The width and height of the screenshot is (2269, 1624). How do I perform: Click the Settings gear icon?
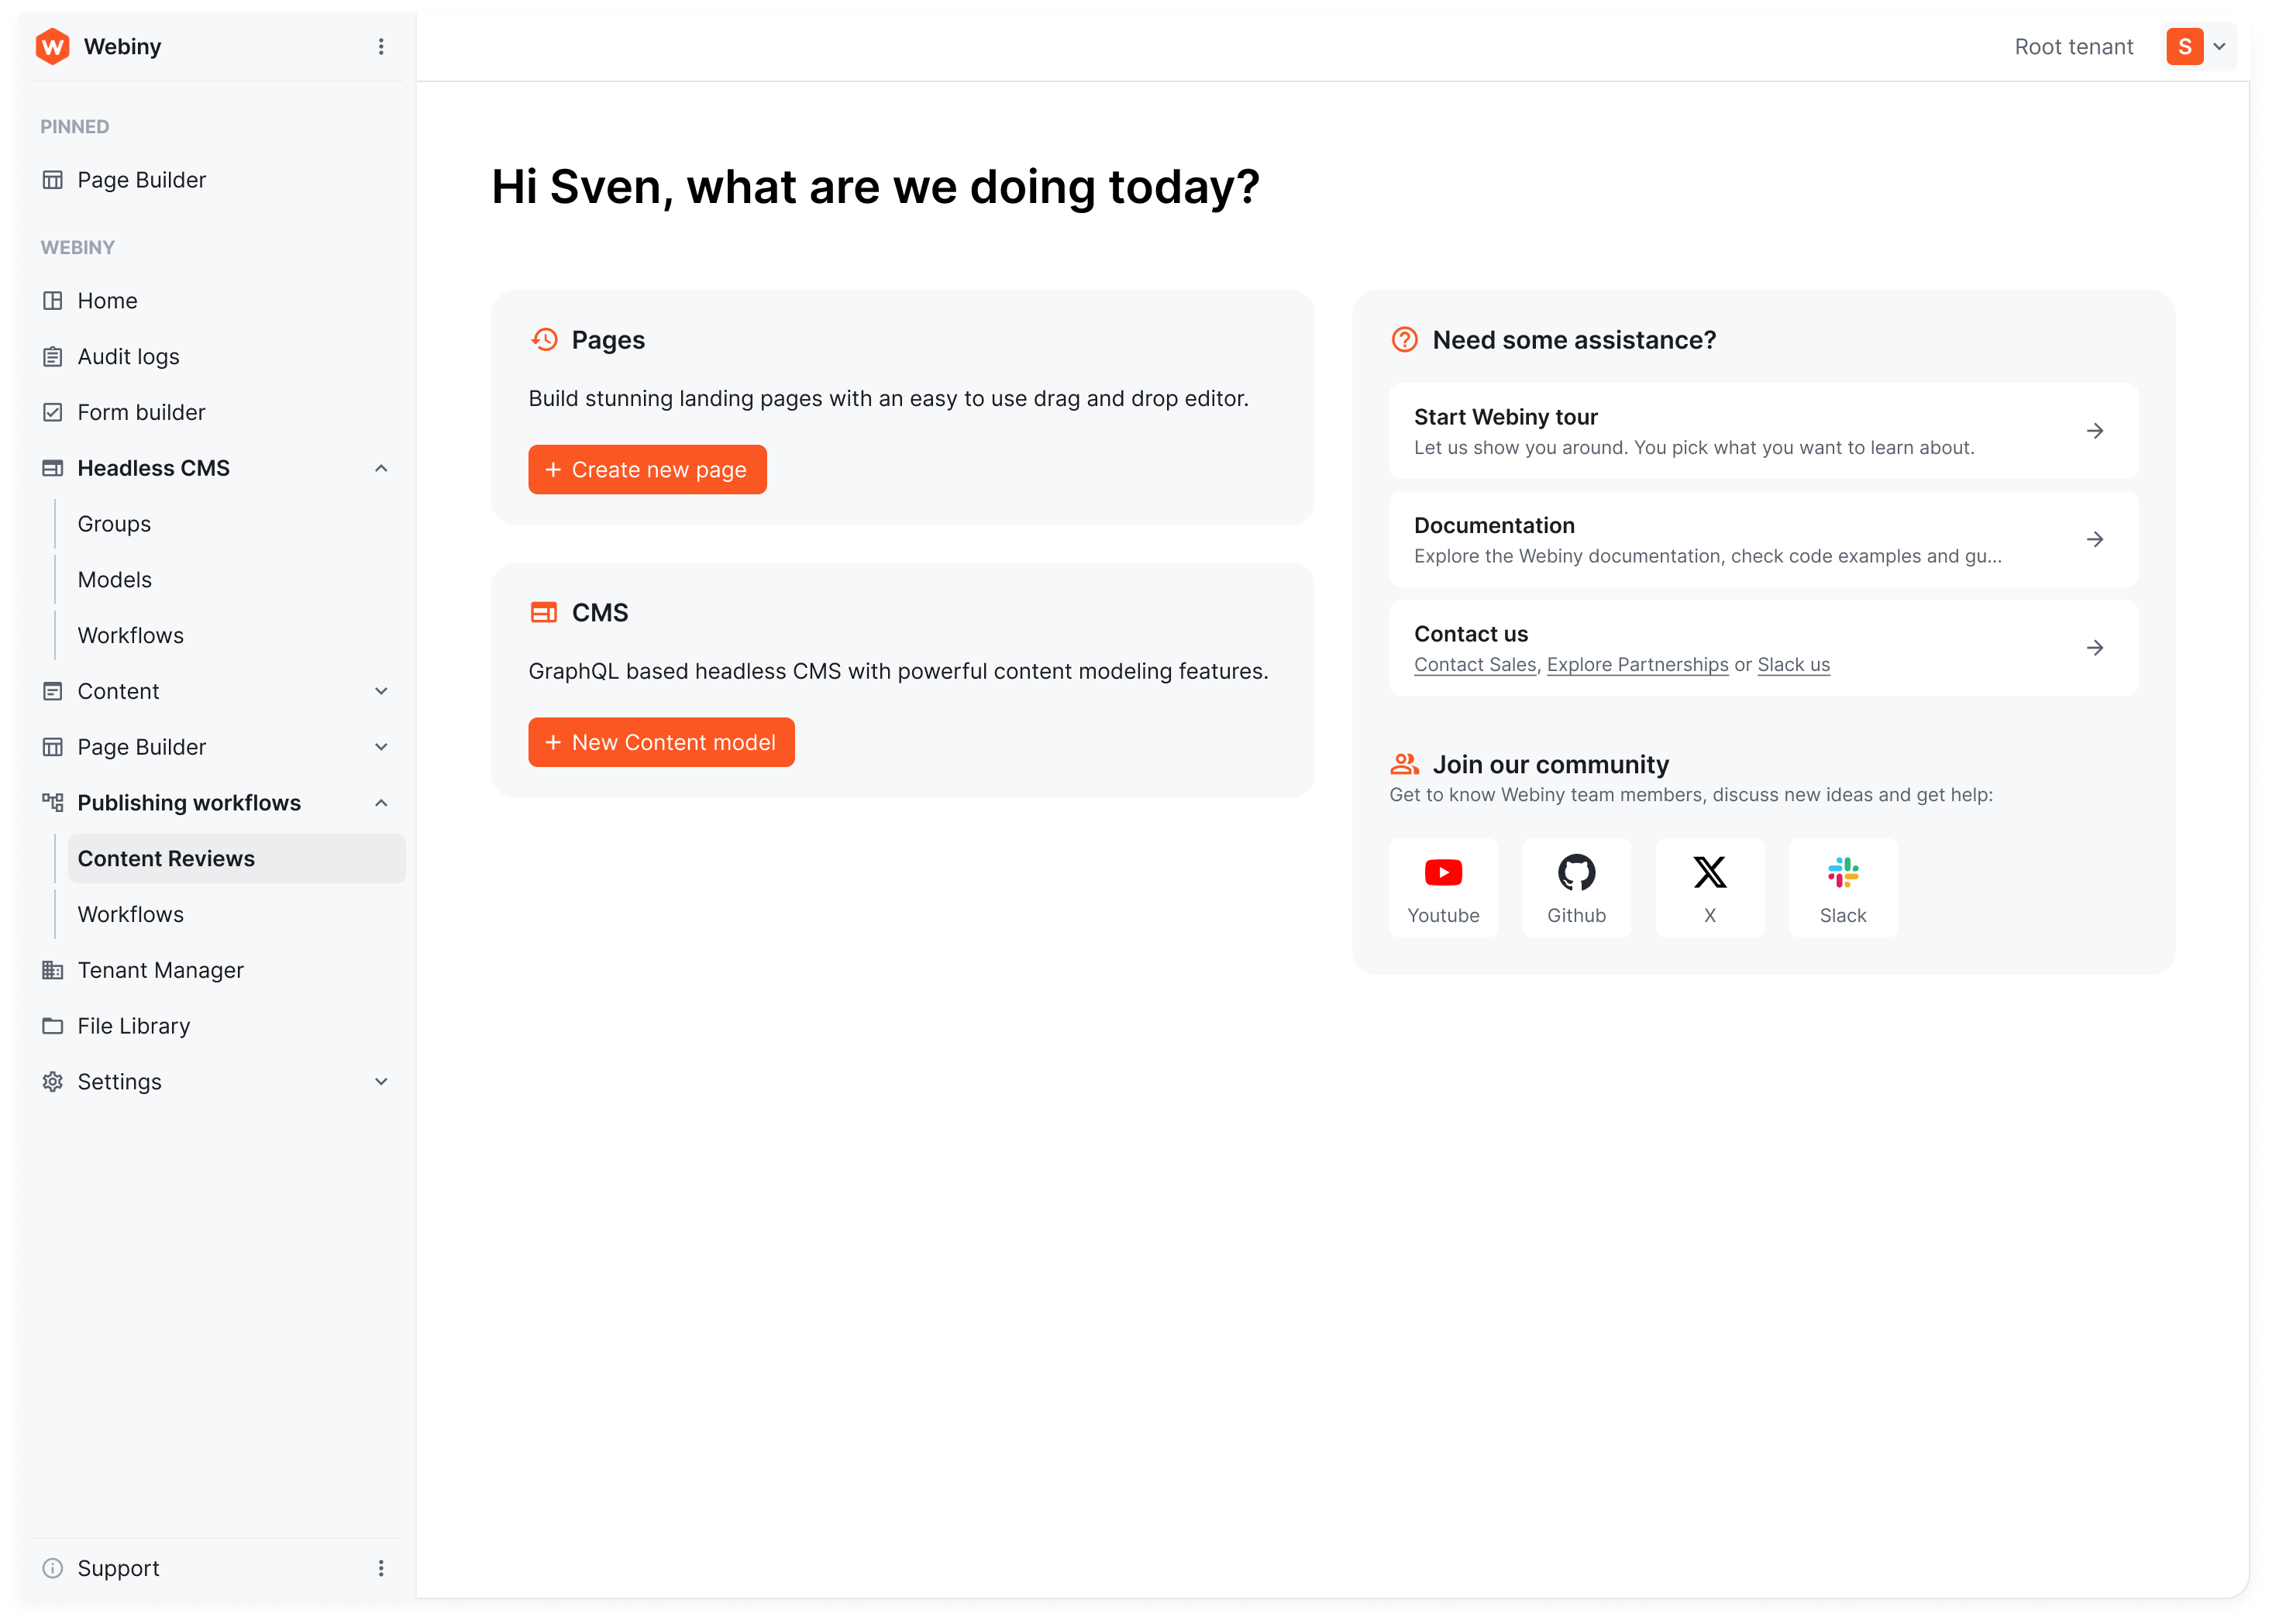pos(53,1081)
